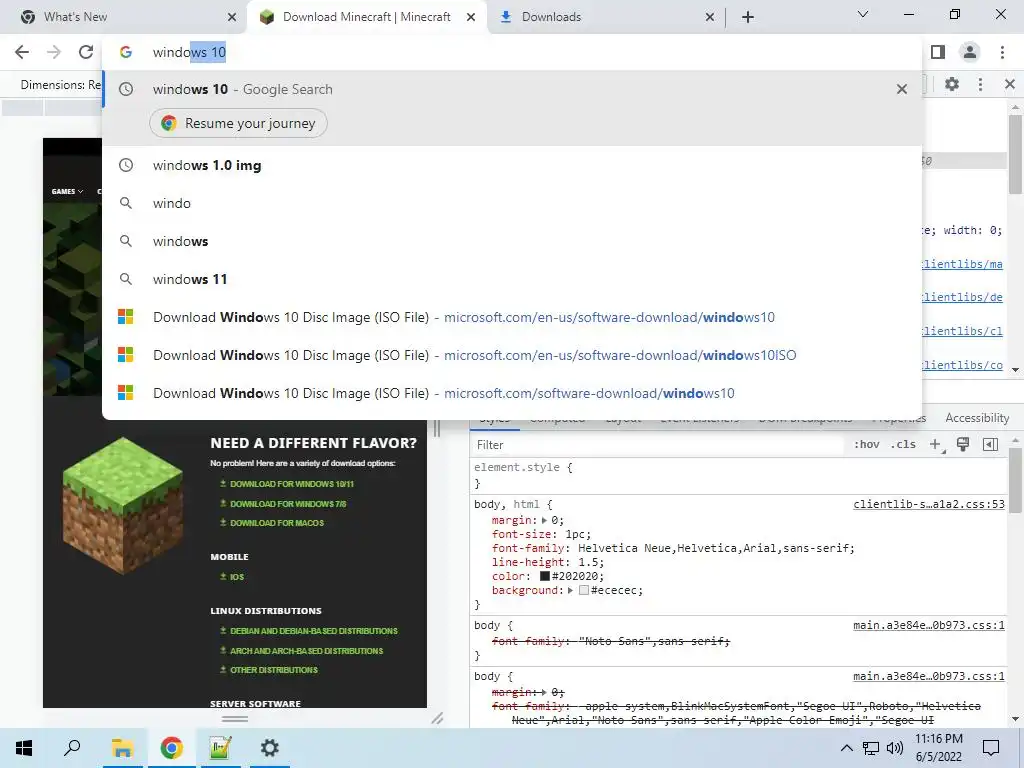
Task: Open the DevTools three-dot options menu
Action: (x=980, y=84)
